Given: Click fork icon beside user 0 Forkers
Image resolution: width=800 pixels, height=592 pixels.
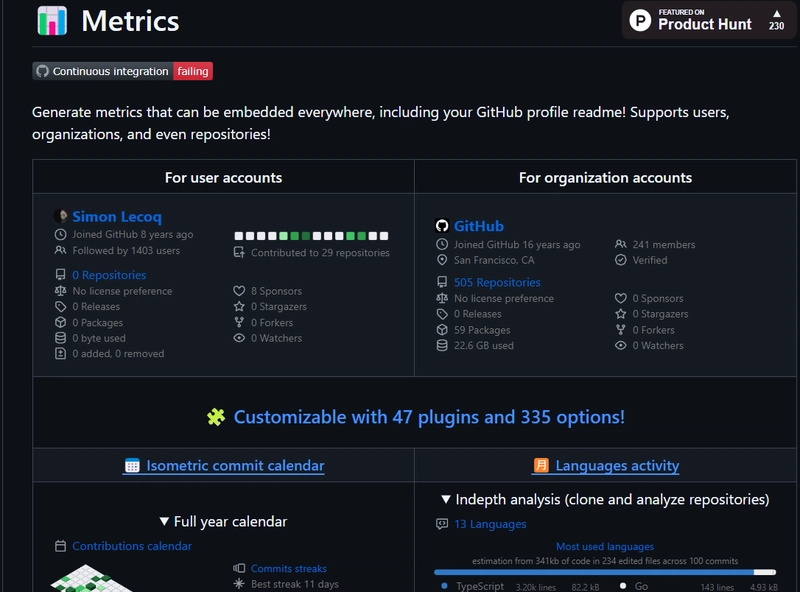Looking at the screenshot, I should 239,322.
